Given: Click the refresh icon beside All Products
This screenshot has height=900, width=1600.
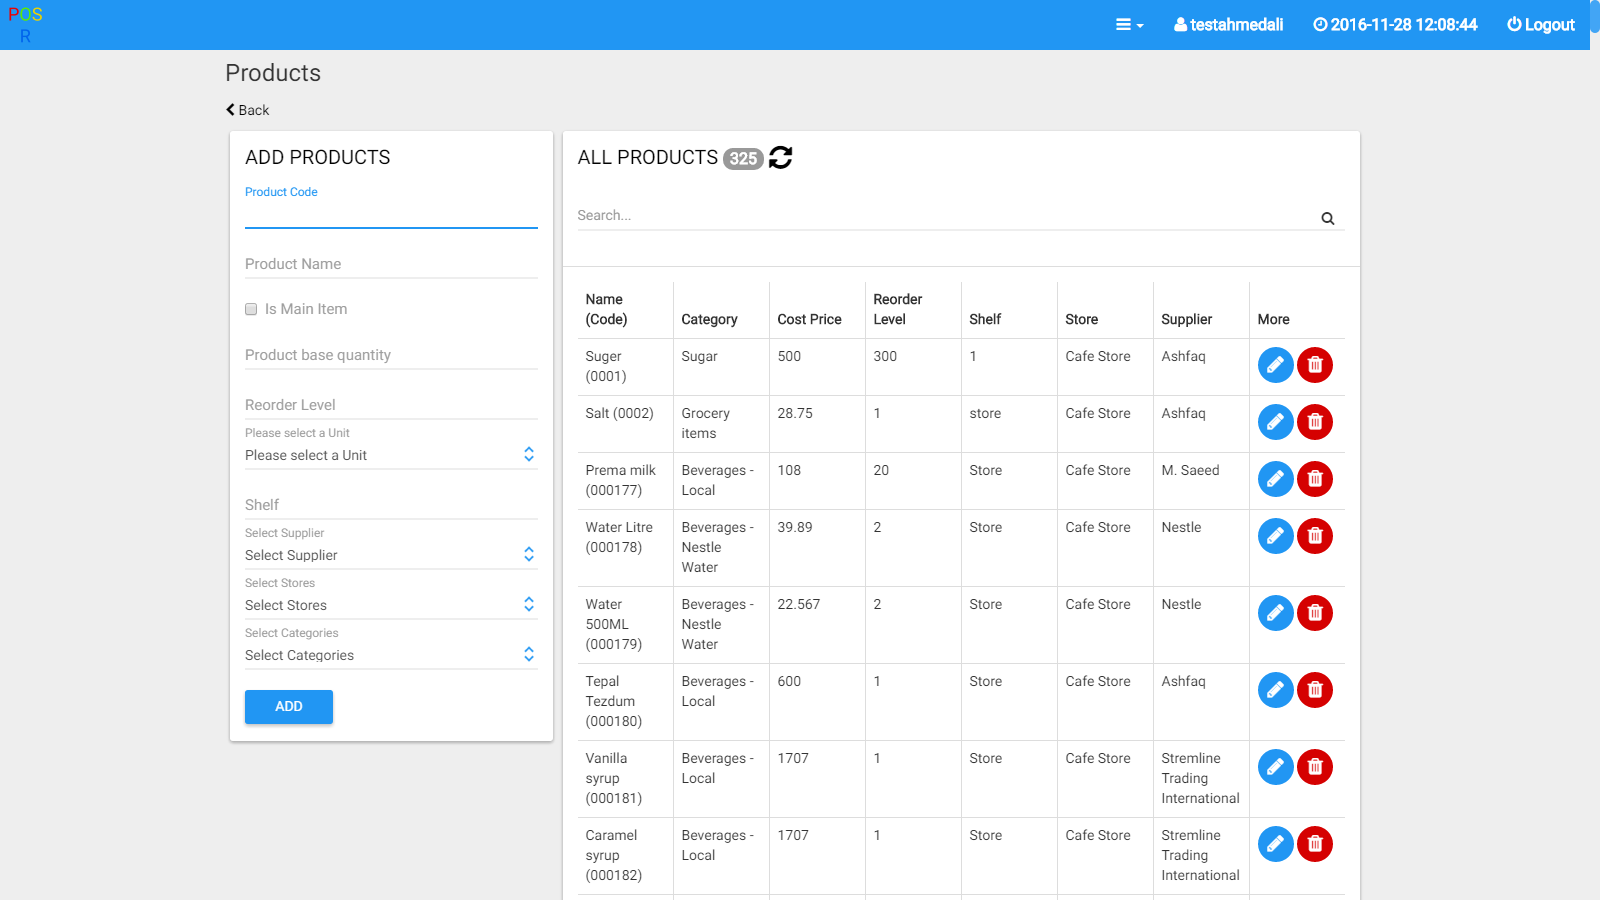Looking at the screenshot, I should pos(780,158).
